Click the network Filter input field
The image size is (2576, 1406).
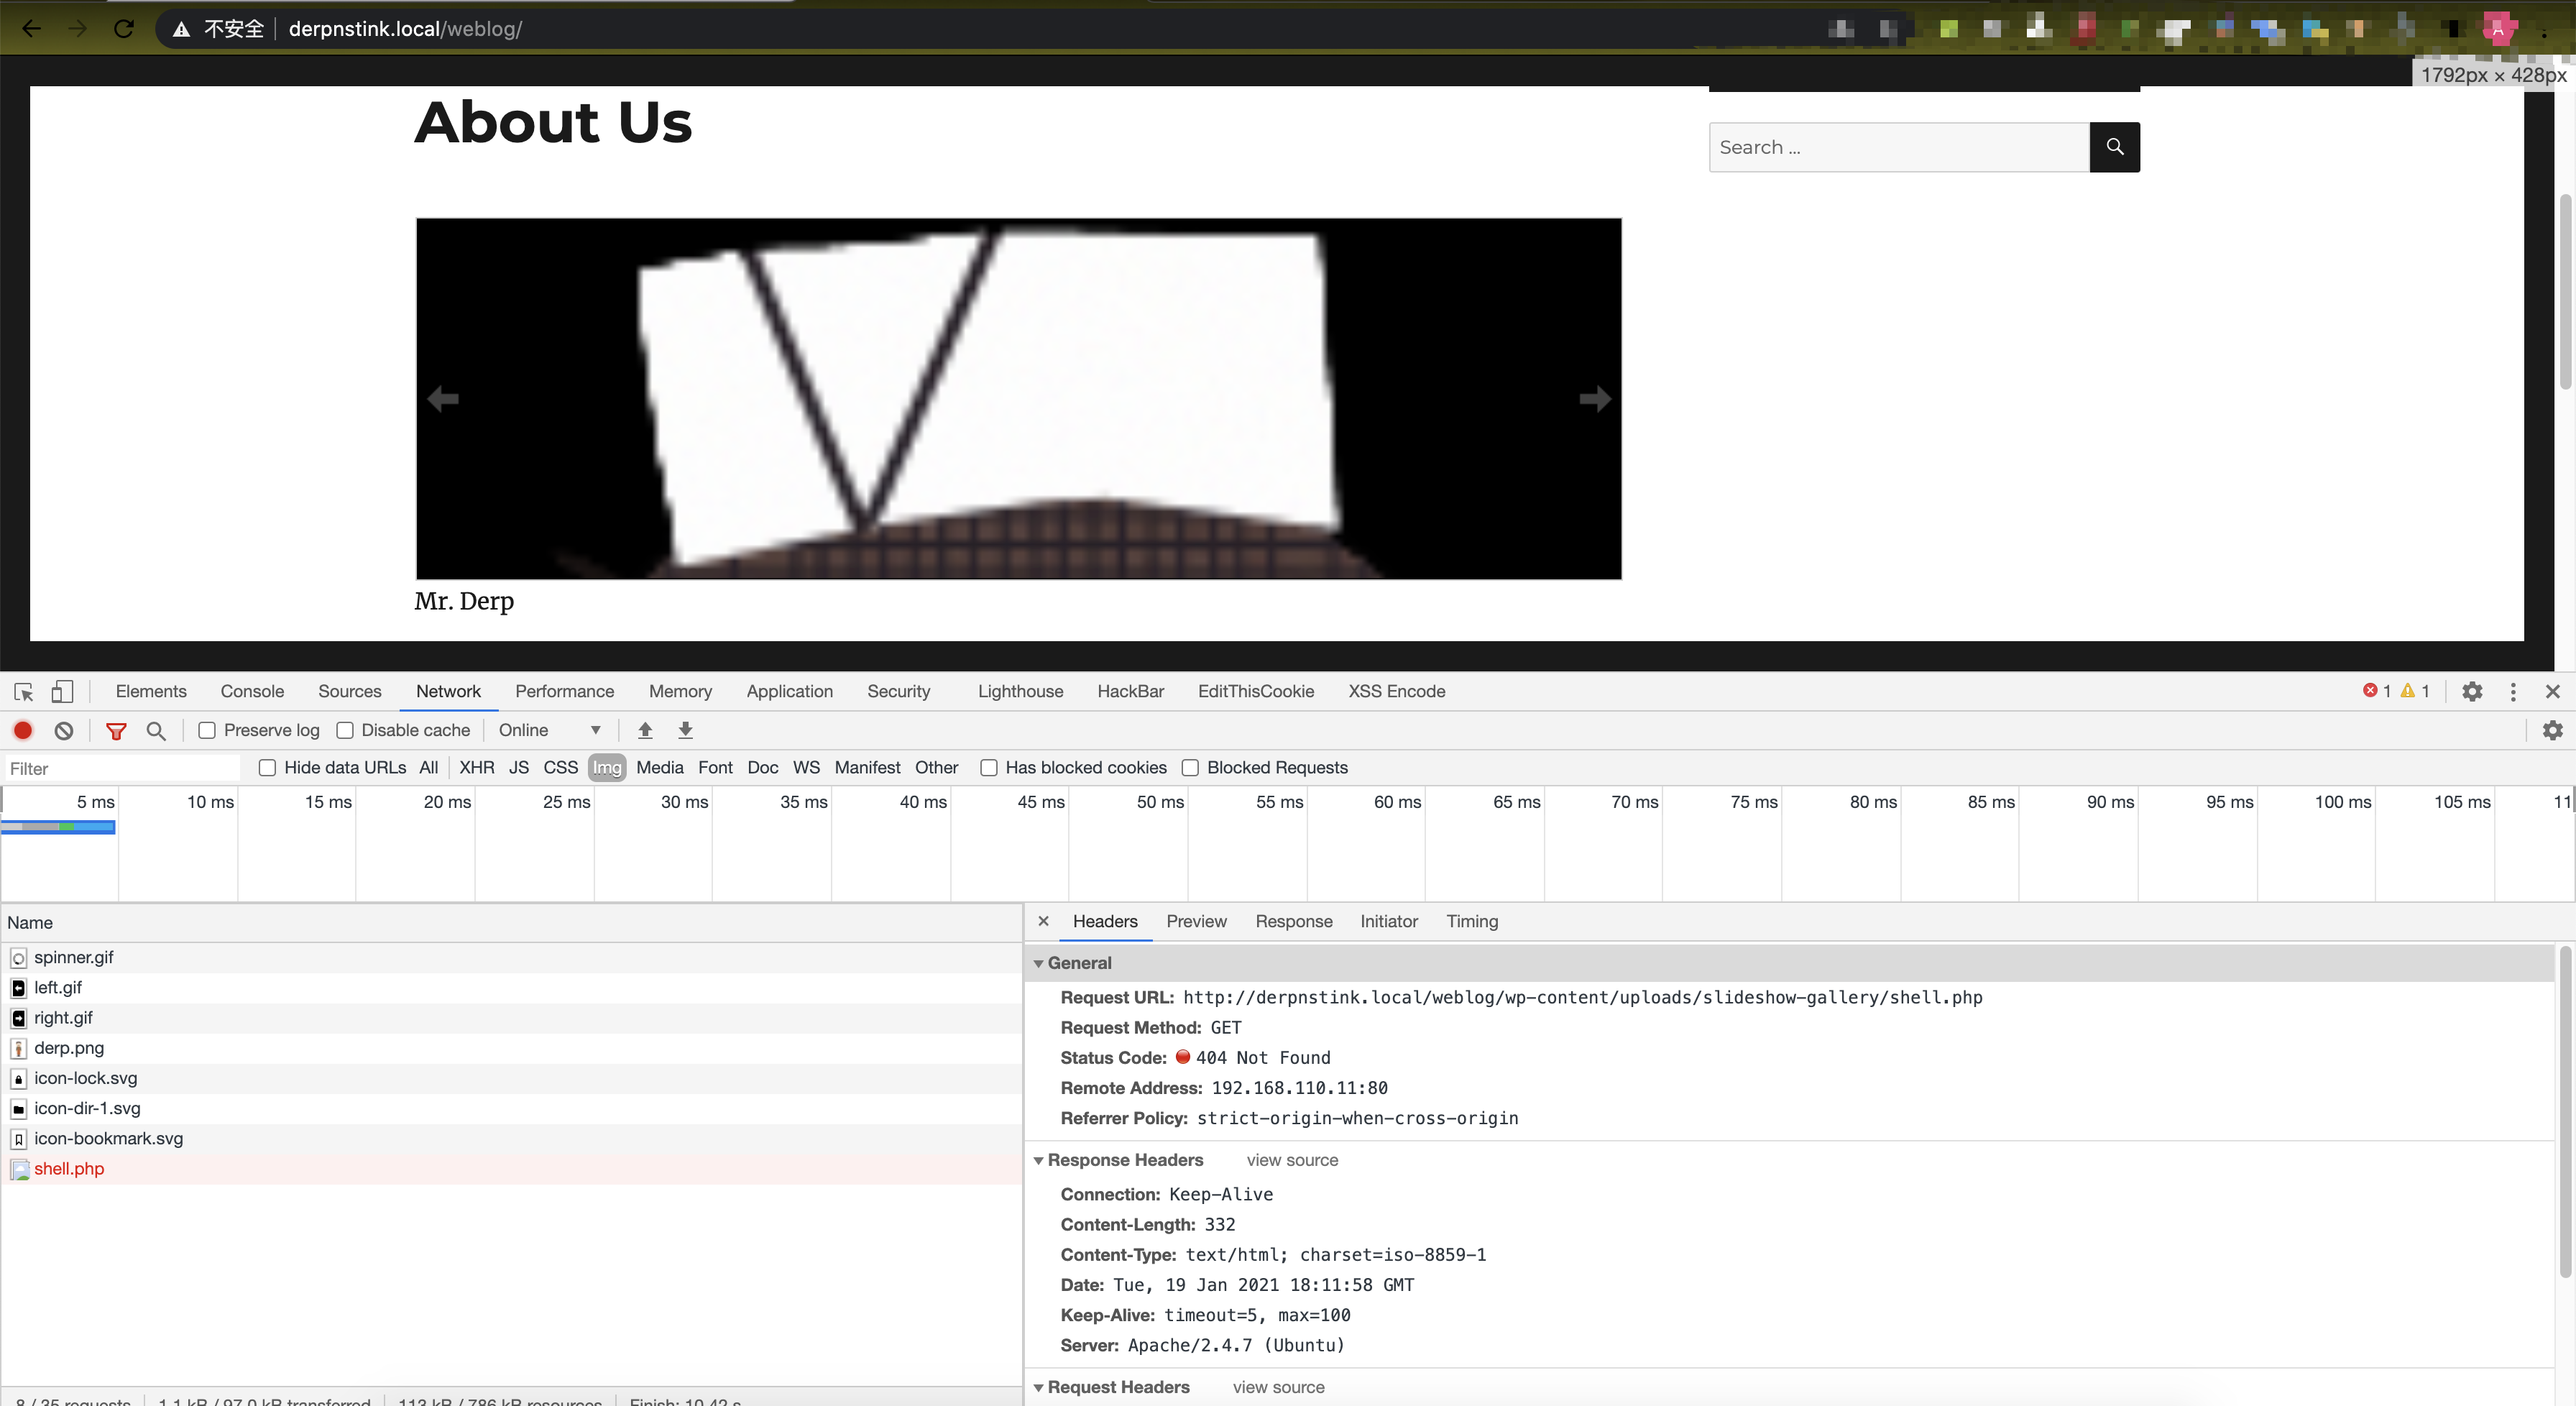(x=122, y=768)
